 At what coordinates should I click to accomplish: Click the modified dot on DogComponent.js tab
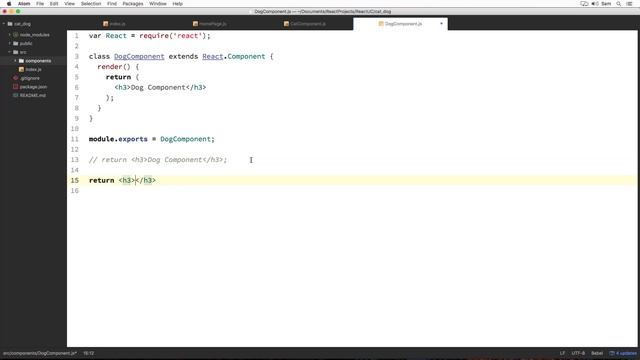(441, 24)
